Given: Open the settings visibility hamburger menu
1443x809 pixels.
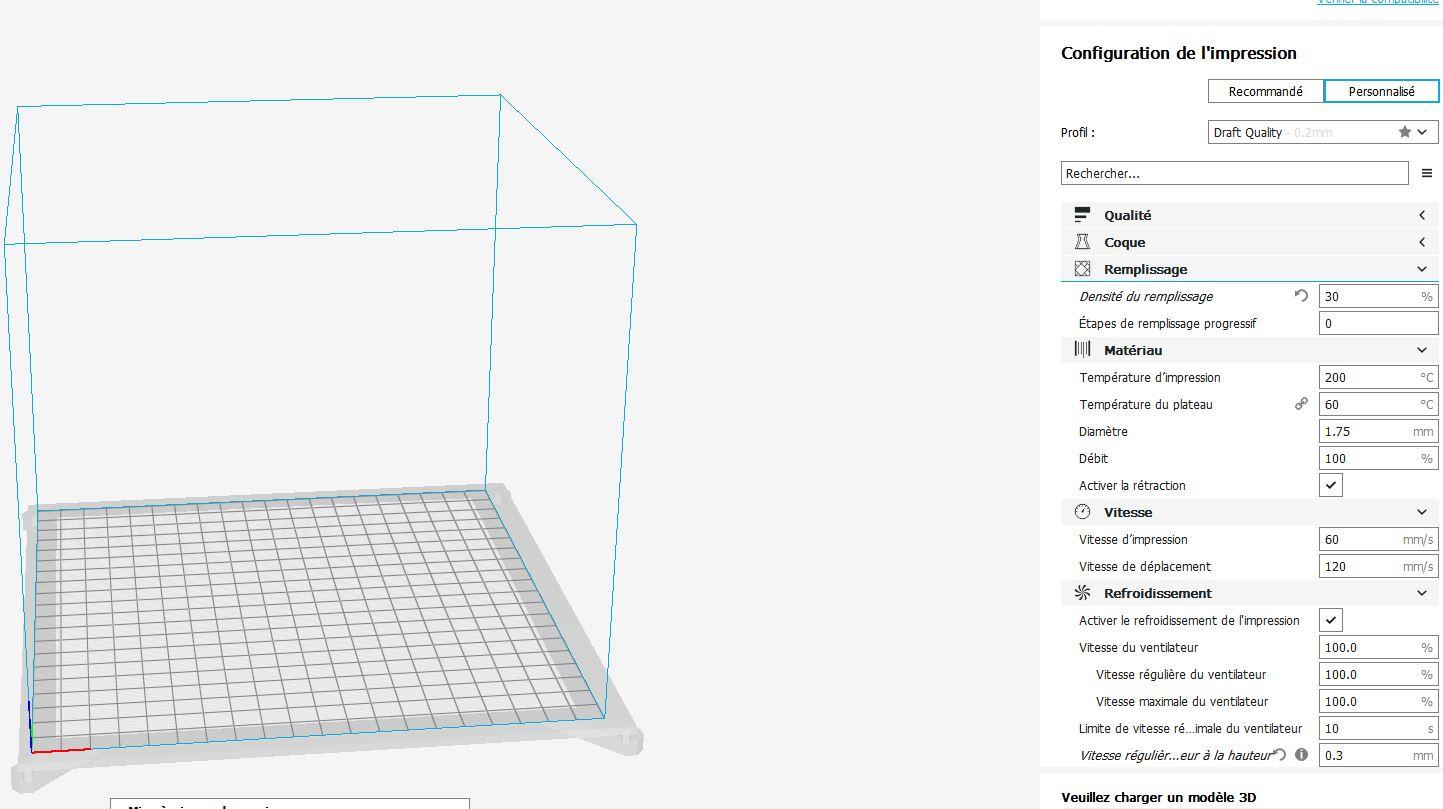Looking at the screenshot, I should coord(1427,173).
